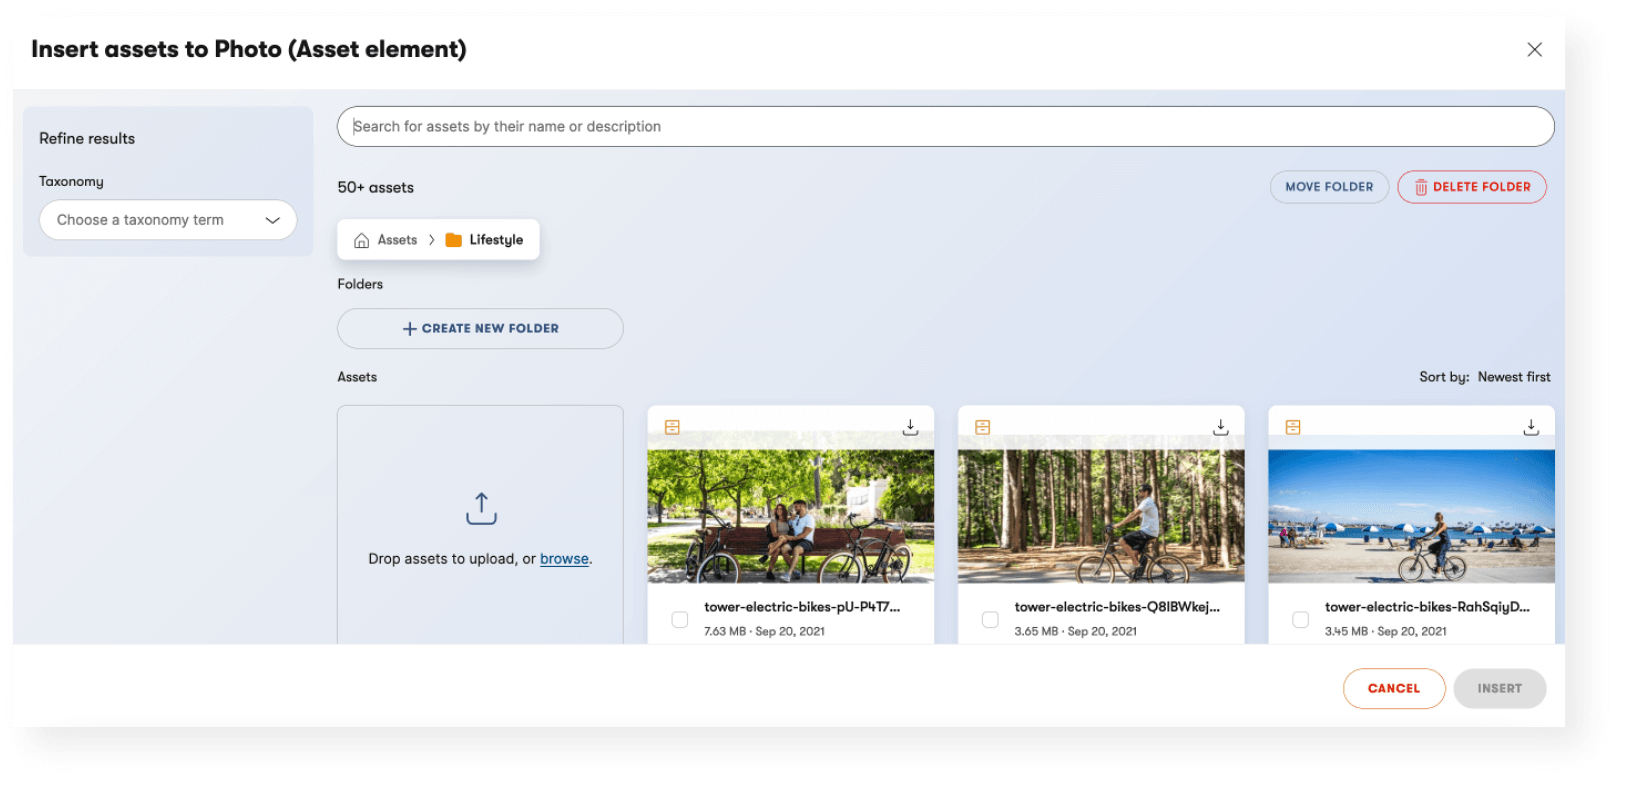This screenshot has width=1648, height=794.
Task: Click the orange asset type icon on beach card
Action: point(1292,427)
